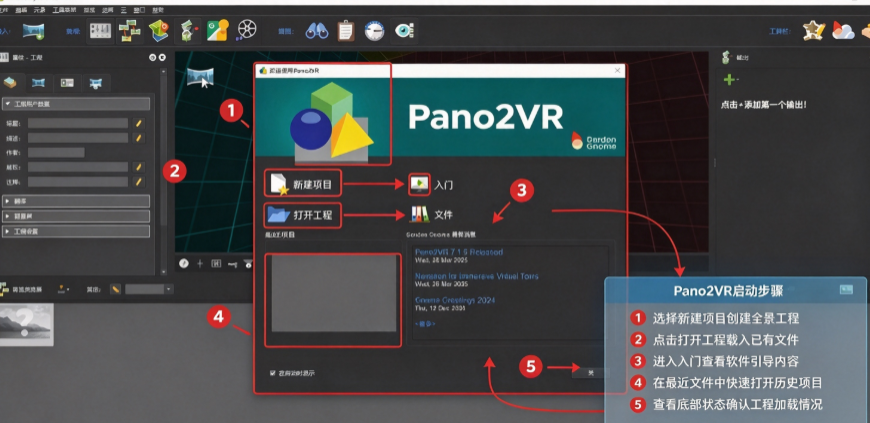Viewport: 870px width, 423px height.
Task: Click the author input field in properties panel
Action: (x=57, y=152)
